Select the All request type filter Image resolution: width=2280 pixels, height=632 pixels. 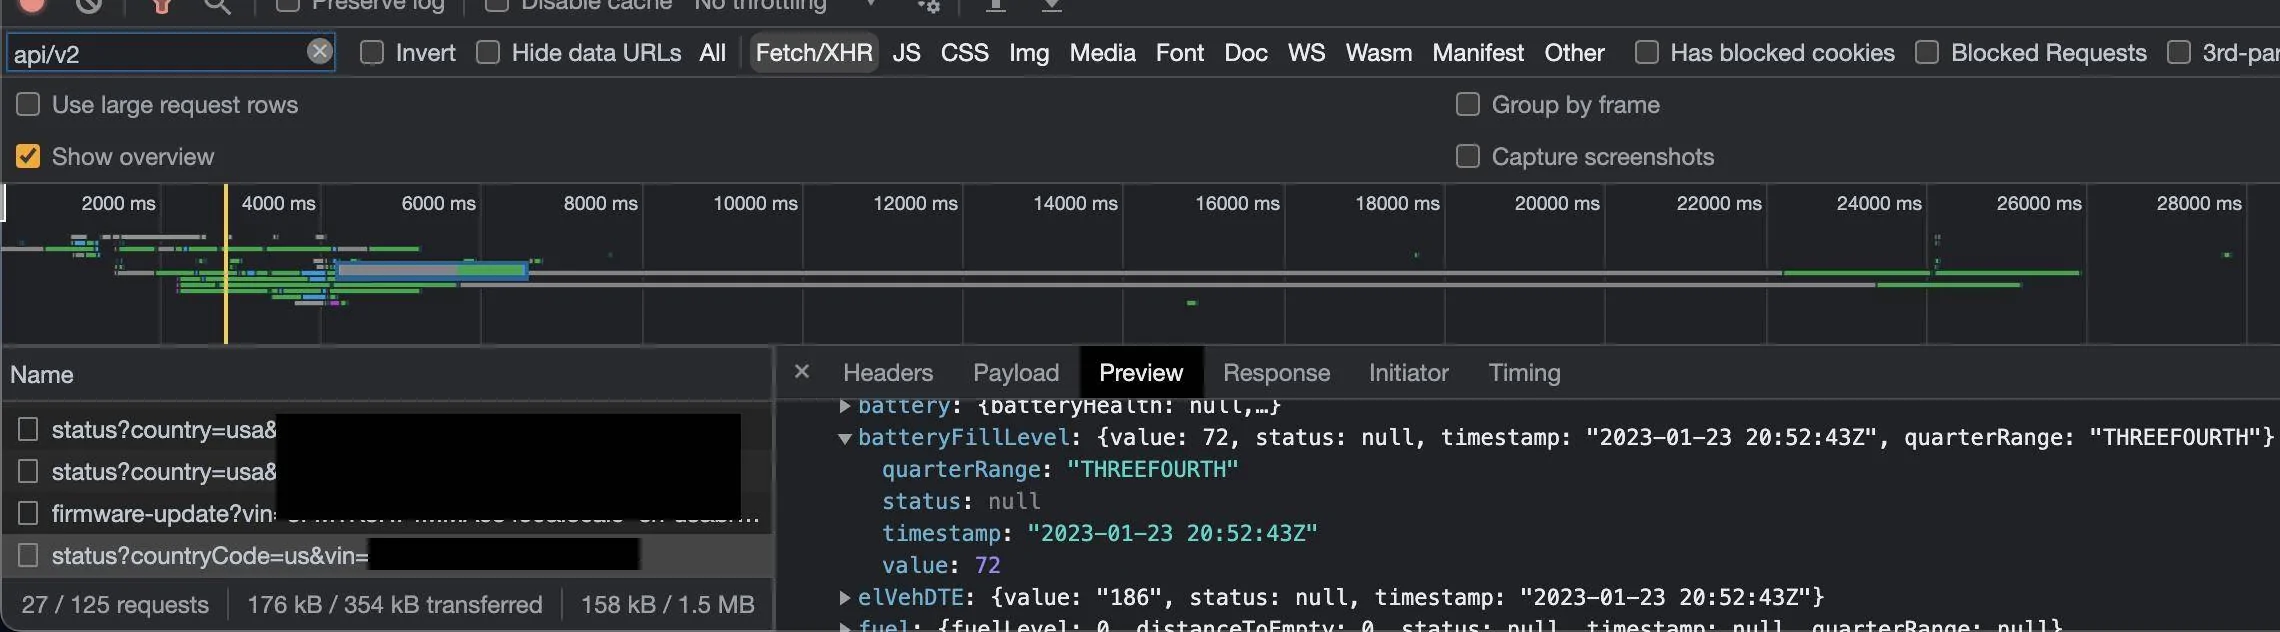(x=712, y=53)
